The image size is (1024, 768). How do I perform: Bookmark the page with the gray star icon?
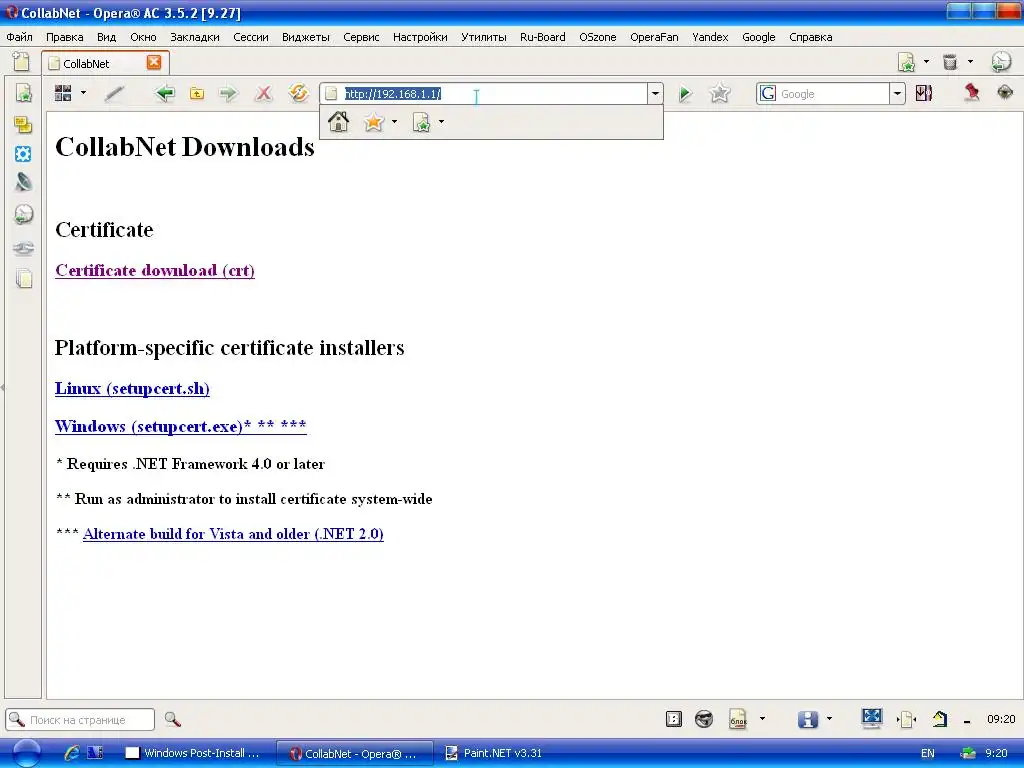719,93
